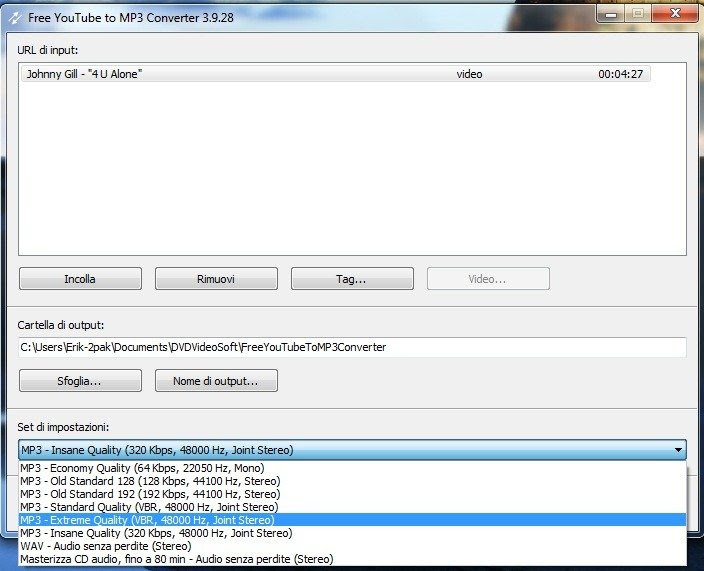704x571 pixels.
Task: Click the Rimuovi button
Action: click(x=216, y=279)
